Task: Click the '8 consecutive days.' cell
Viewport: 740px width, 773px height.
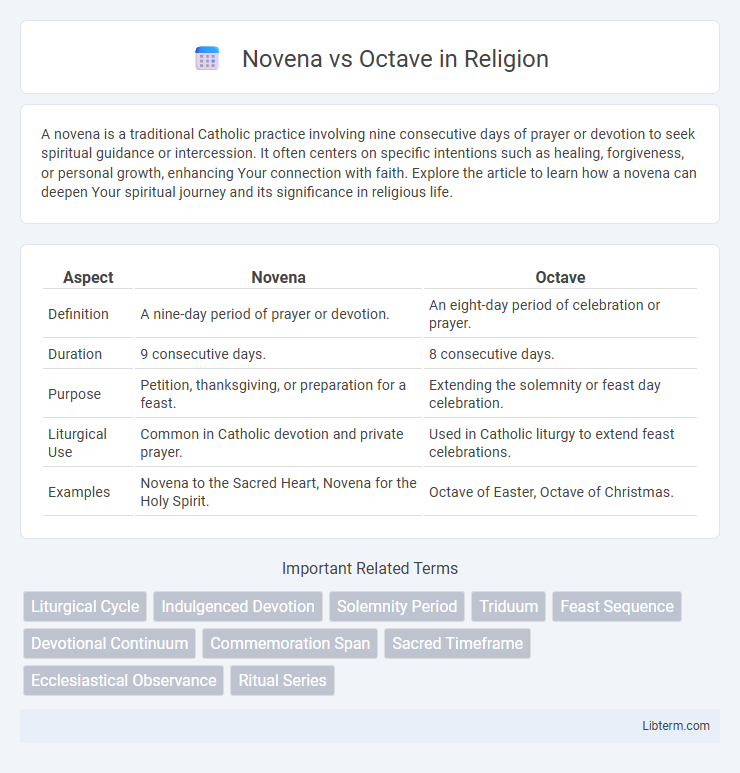Action: [x=560, y=354]
